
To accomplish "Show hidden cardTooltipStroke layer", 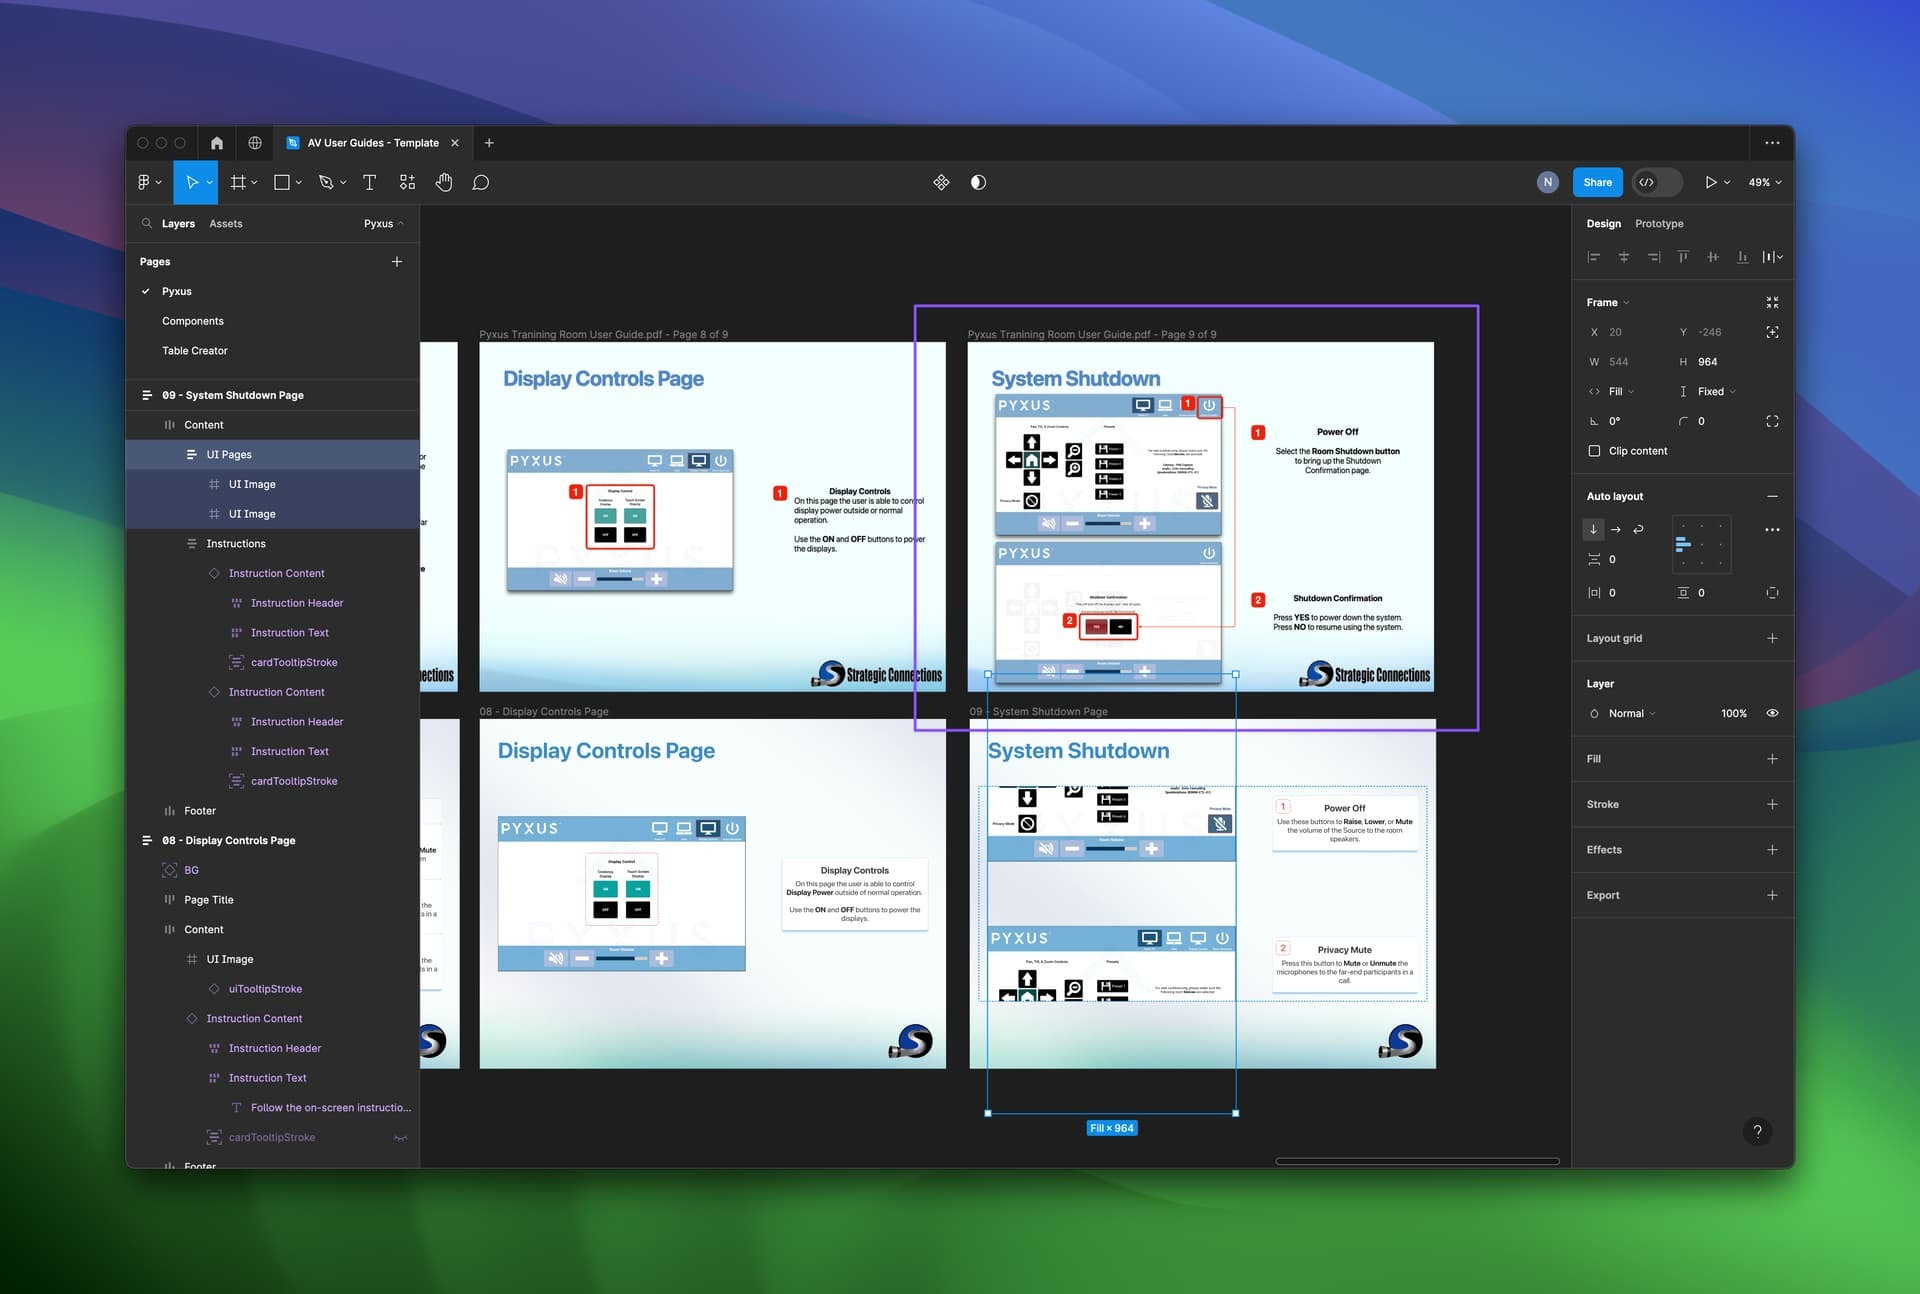I will point(400,1137).
